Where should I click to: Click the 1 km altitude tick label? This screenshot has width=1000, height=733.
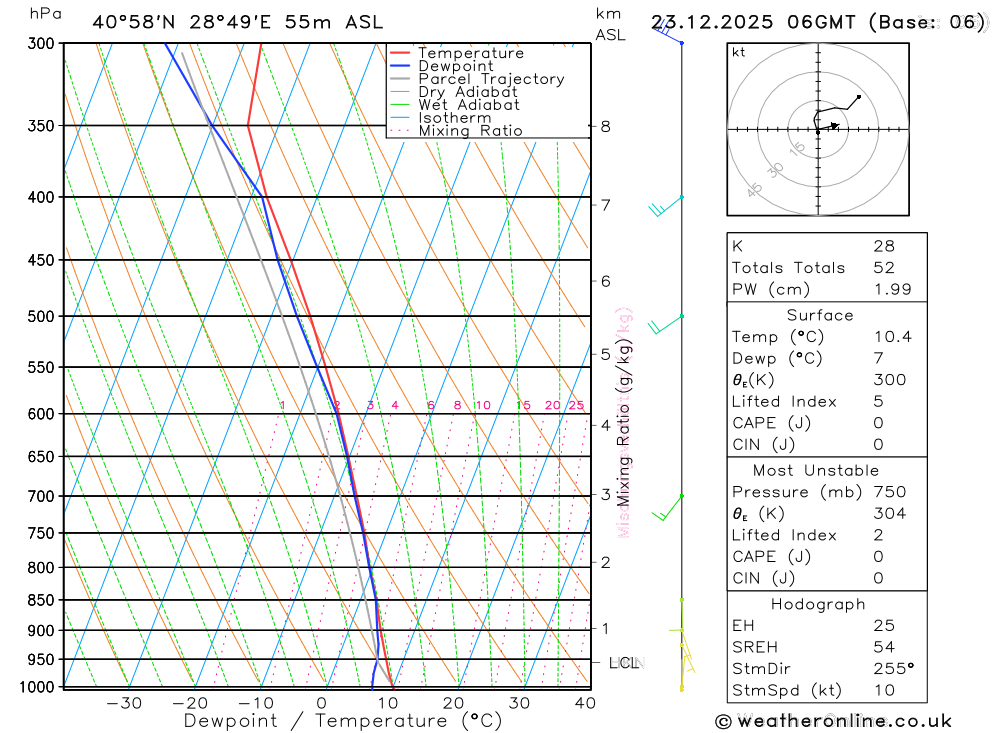coord(605,628)
